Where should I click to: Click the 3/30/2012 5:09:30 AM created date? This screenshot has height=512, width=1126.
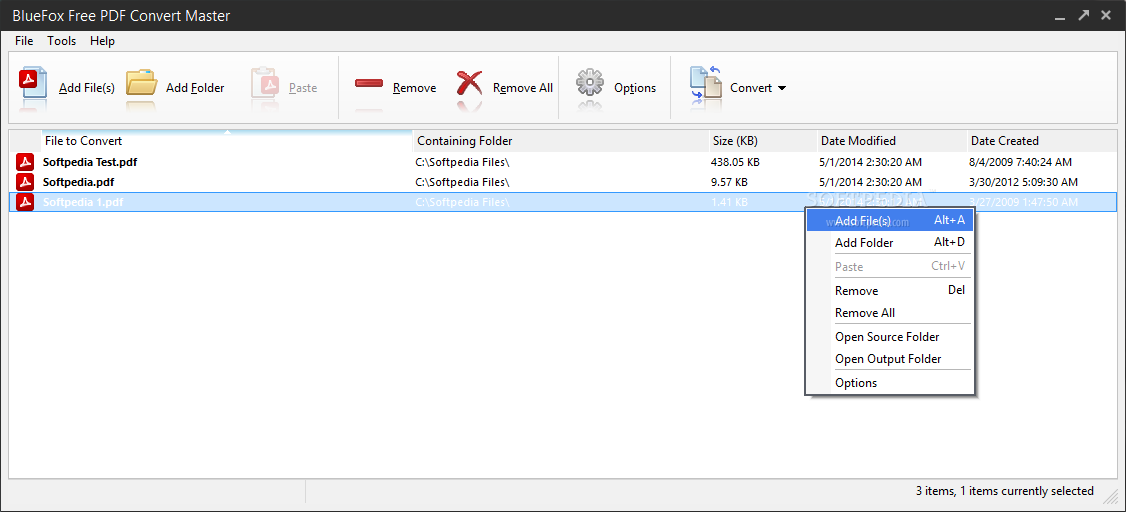(x=1023, y=182)
